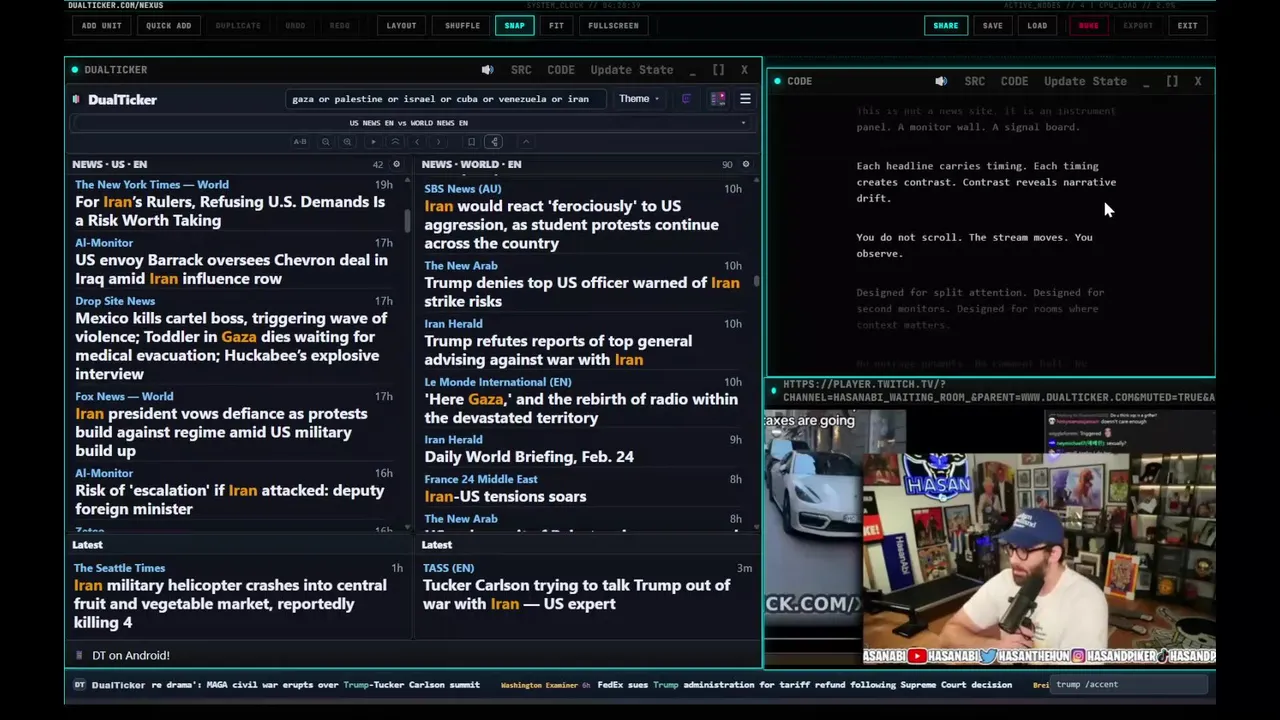Toggle SRC in the DualTicker unit header

click(x=521, y=70)
